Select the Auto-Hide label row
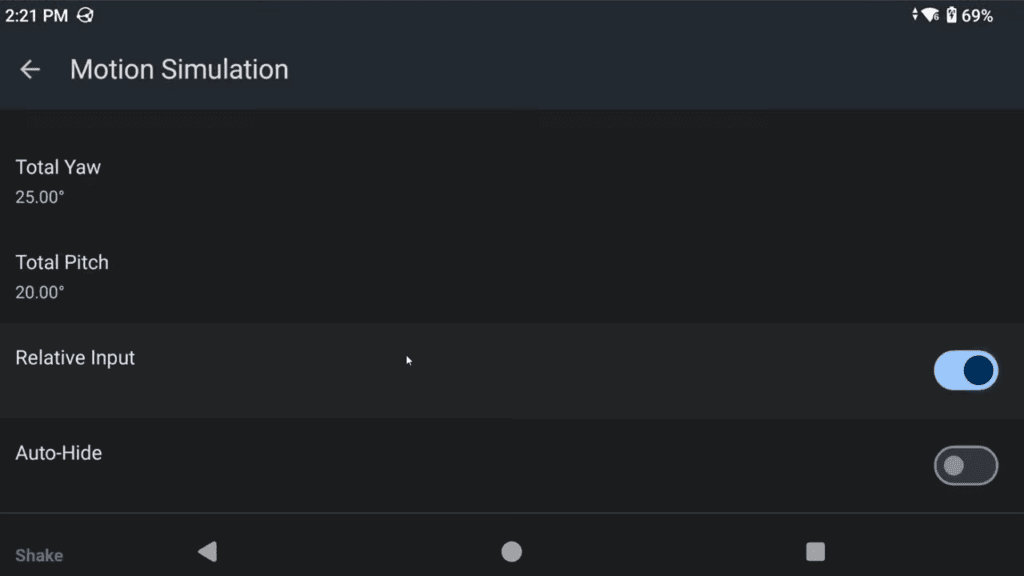 coord(512,466)
